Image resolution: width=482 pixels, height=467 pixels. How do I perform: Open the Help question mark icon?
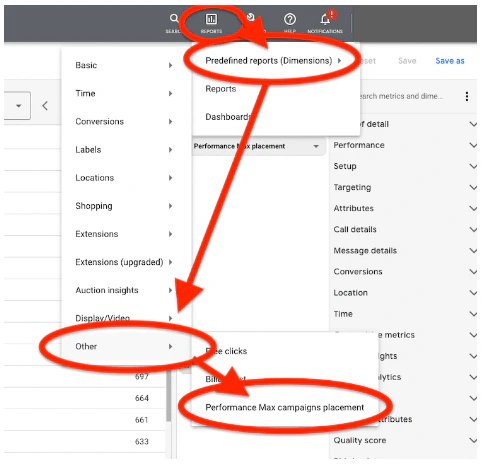(x=290, y=19)
